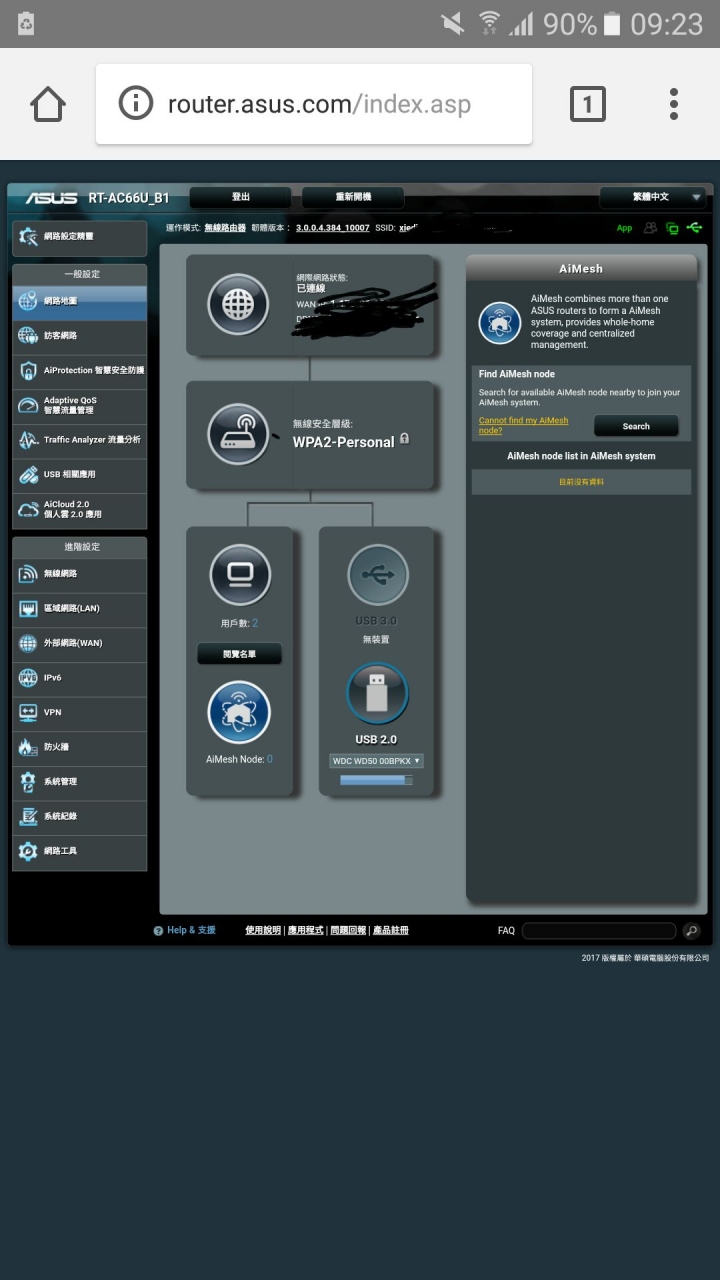Click the 登出 logout button
Screen dimensions: 720x1280
click(x=241, y=197)
